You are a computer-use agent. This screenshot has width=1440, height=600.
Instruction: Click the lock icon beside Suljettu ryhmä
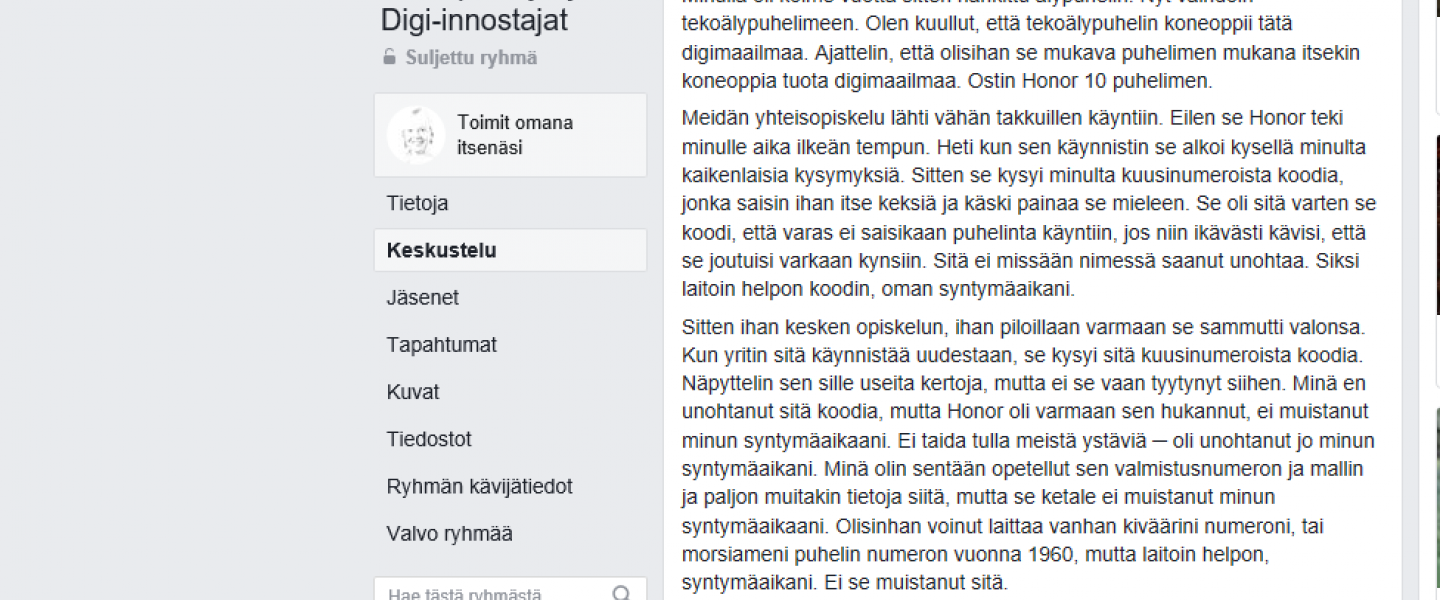pyautogui.click(x=389, y=58)
